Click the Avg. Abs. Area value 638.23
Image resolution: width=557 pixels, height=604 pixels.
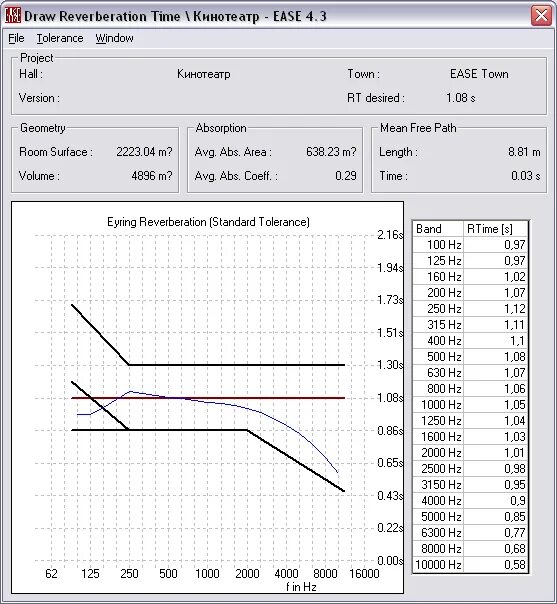coord(331,152)
